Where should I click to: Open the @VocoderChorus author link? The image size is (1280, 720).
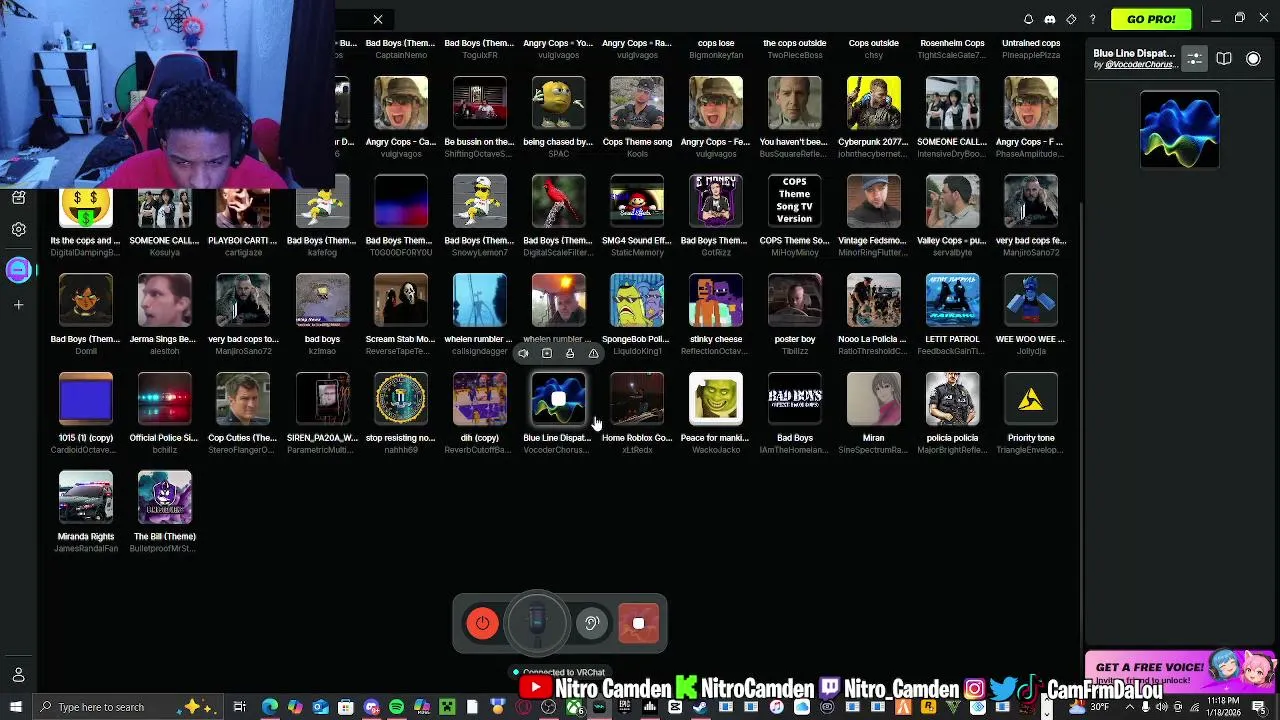point(1140,65)
